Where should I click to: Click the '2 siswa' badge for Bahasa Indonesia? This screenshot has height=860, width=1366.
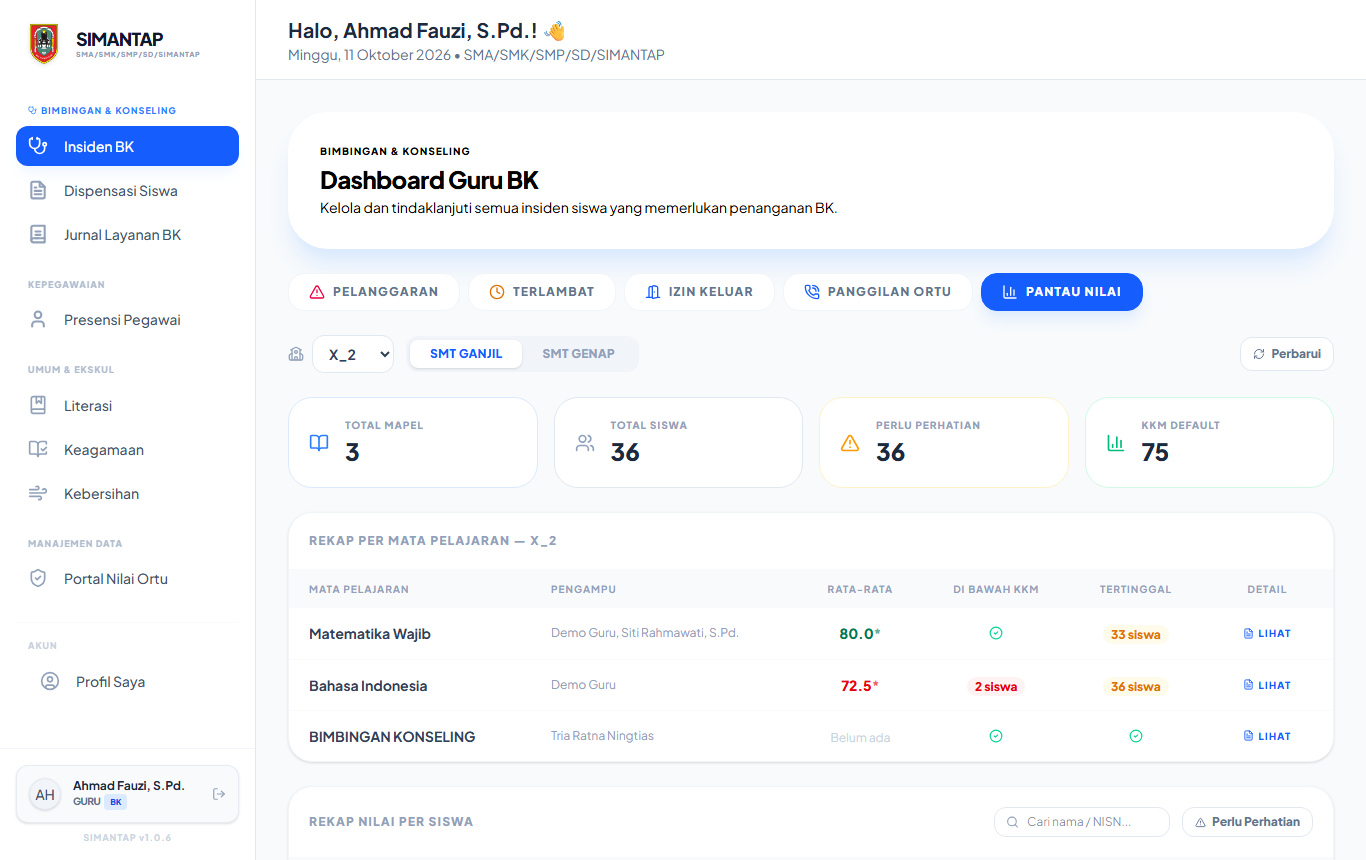click(x=995, y=687)
